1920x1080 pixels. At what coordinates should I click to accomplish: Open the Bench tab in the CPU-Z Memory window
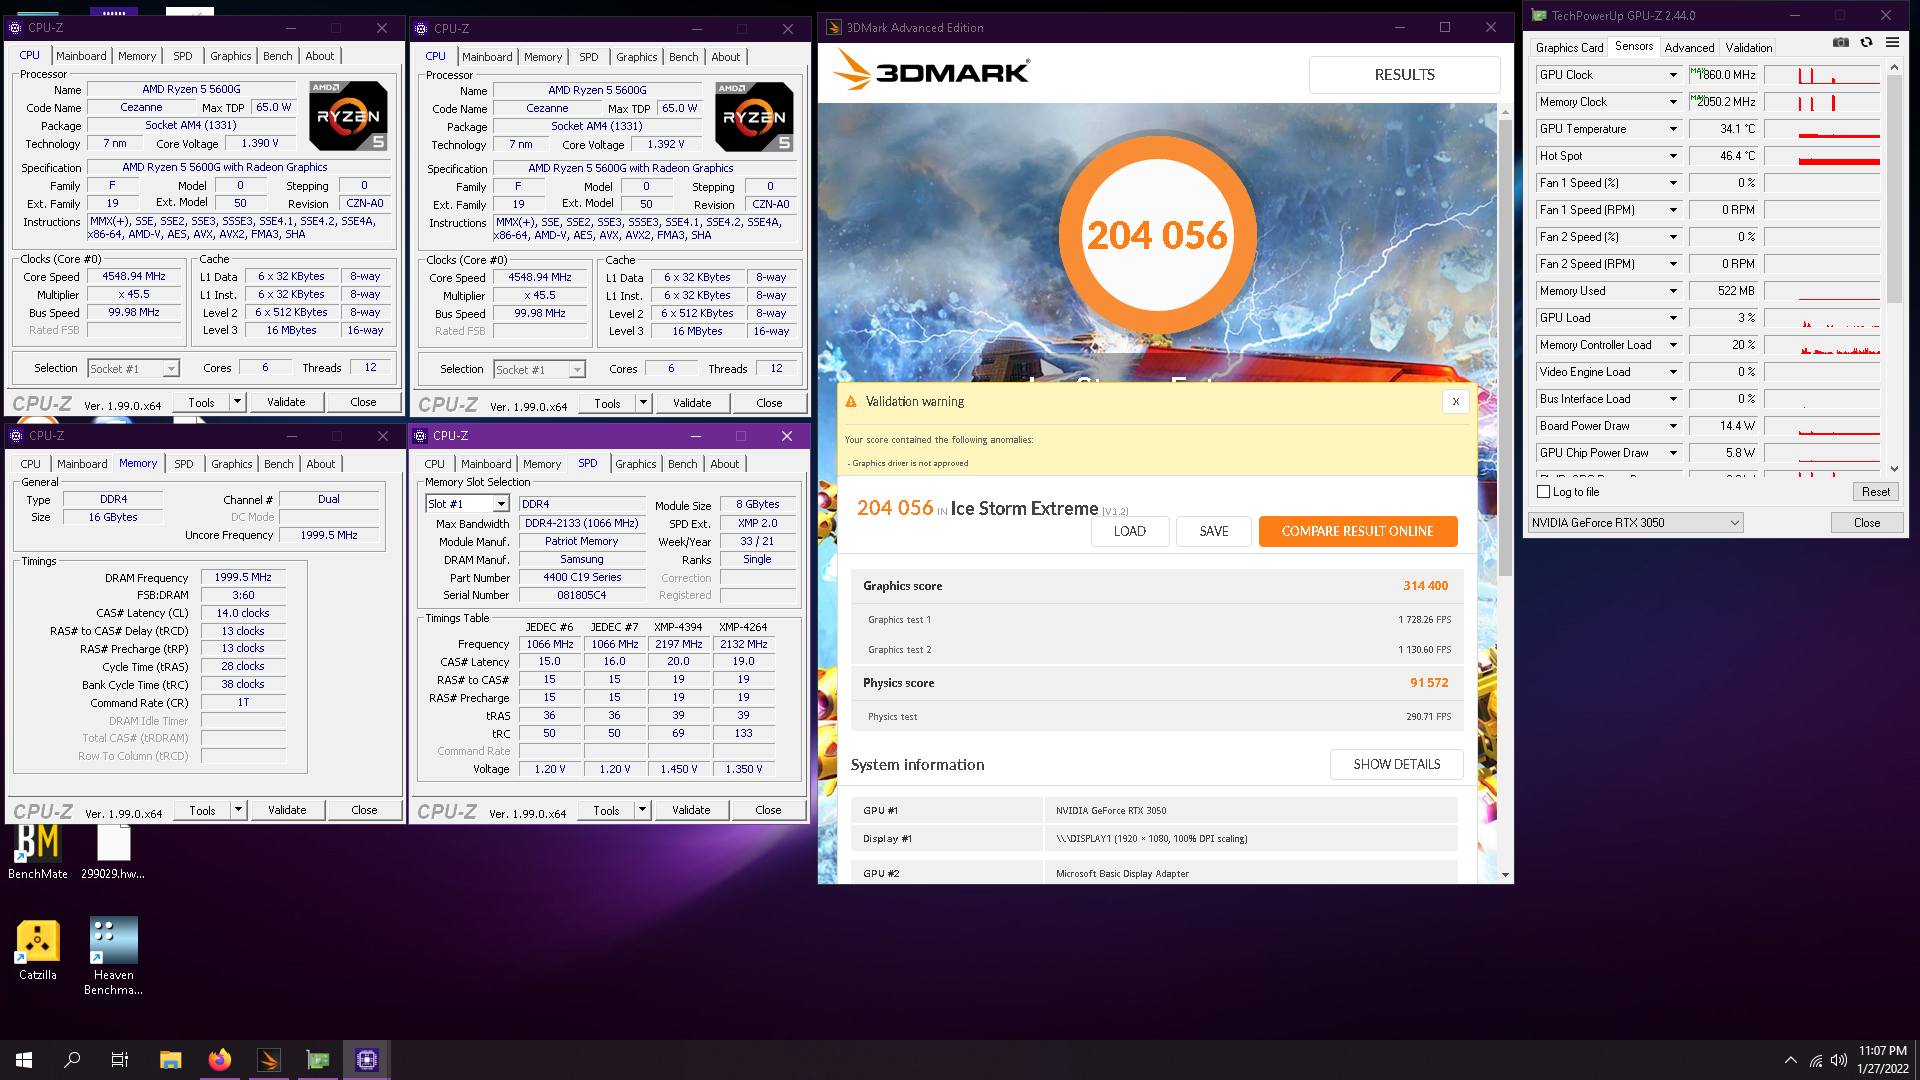click(x=278, y=464)
